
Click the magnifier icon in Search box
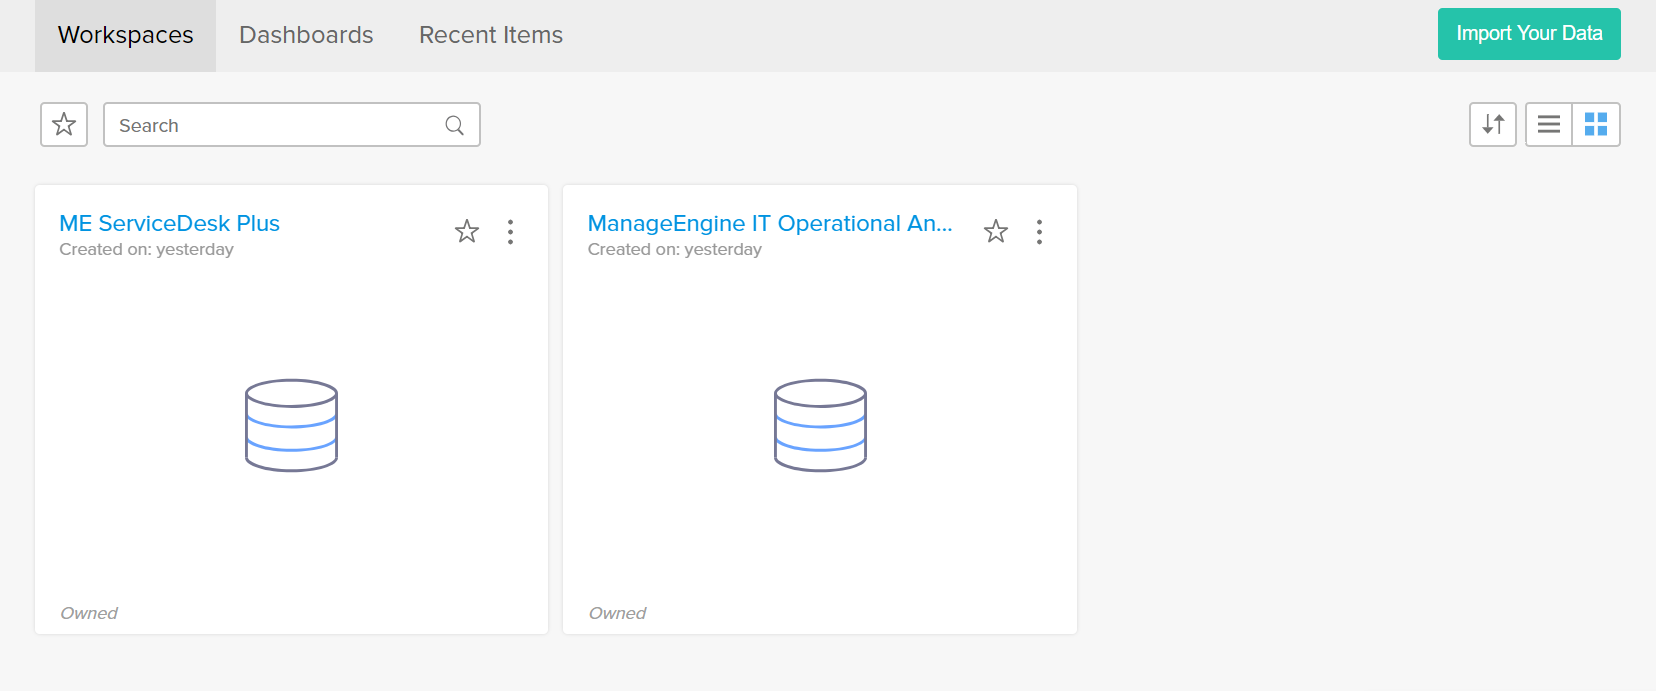[x=454, y=125]
